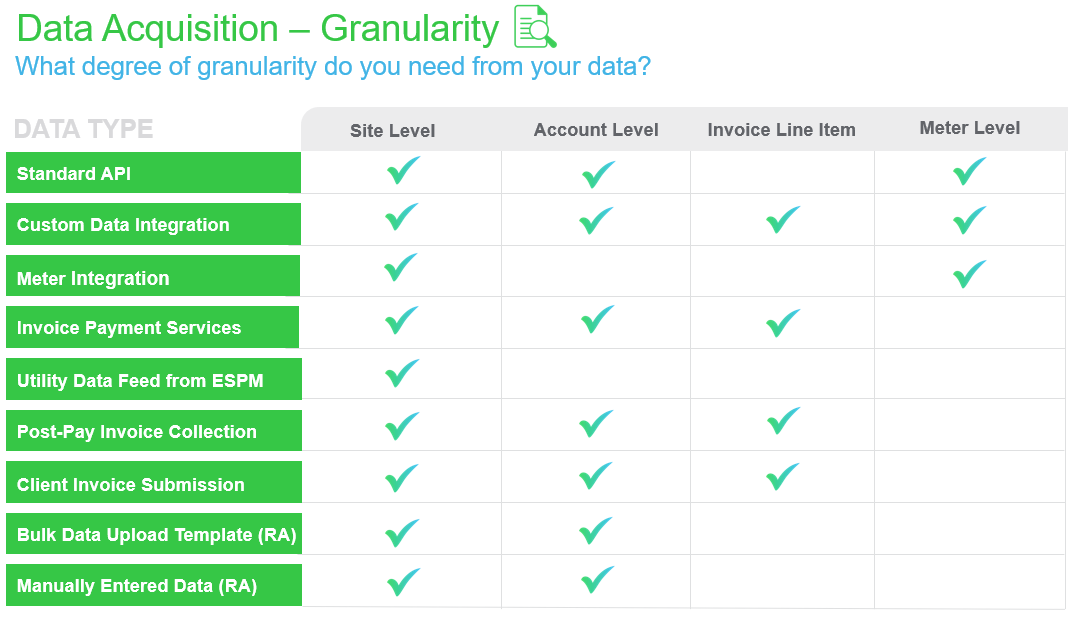Select the Invoice Line Item column header

(781, 130)
